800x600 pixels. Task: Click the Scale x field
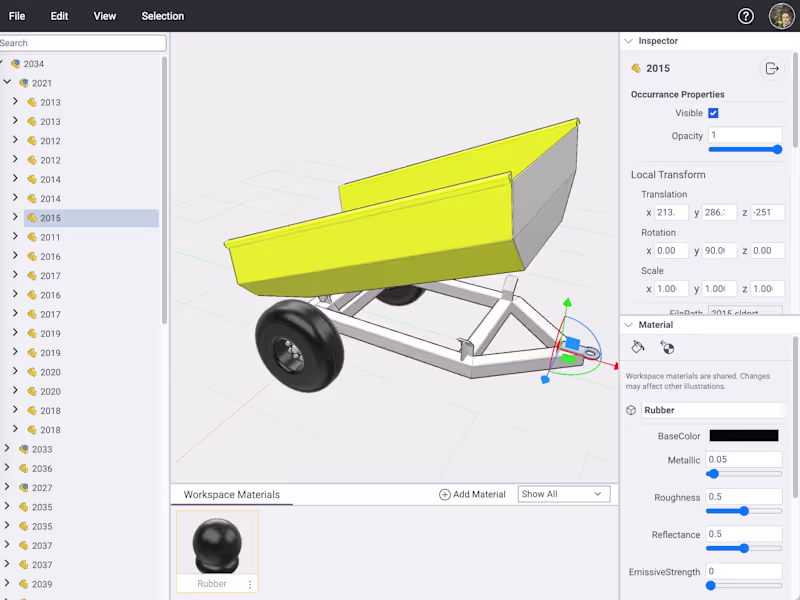tap(671, 289)
